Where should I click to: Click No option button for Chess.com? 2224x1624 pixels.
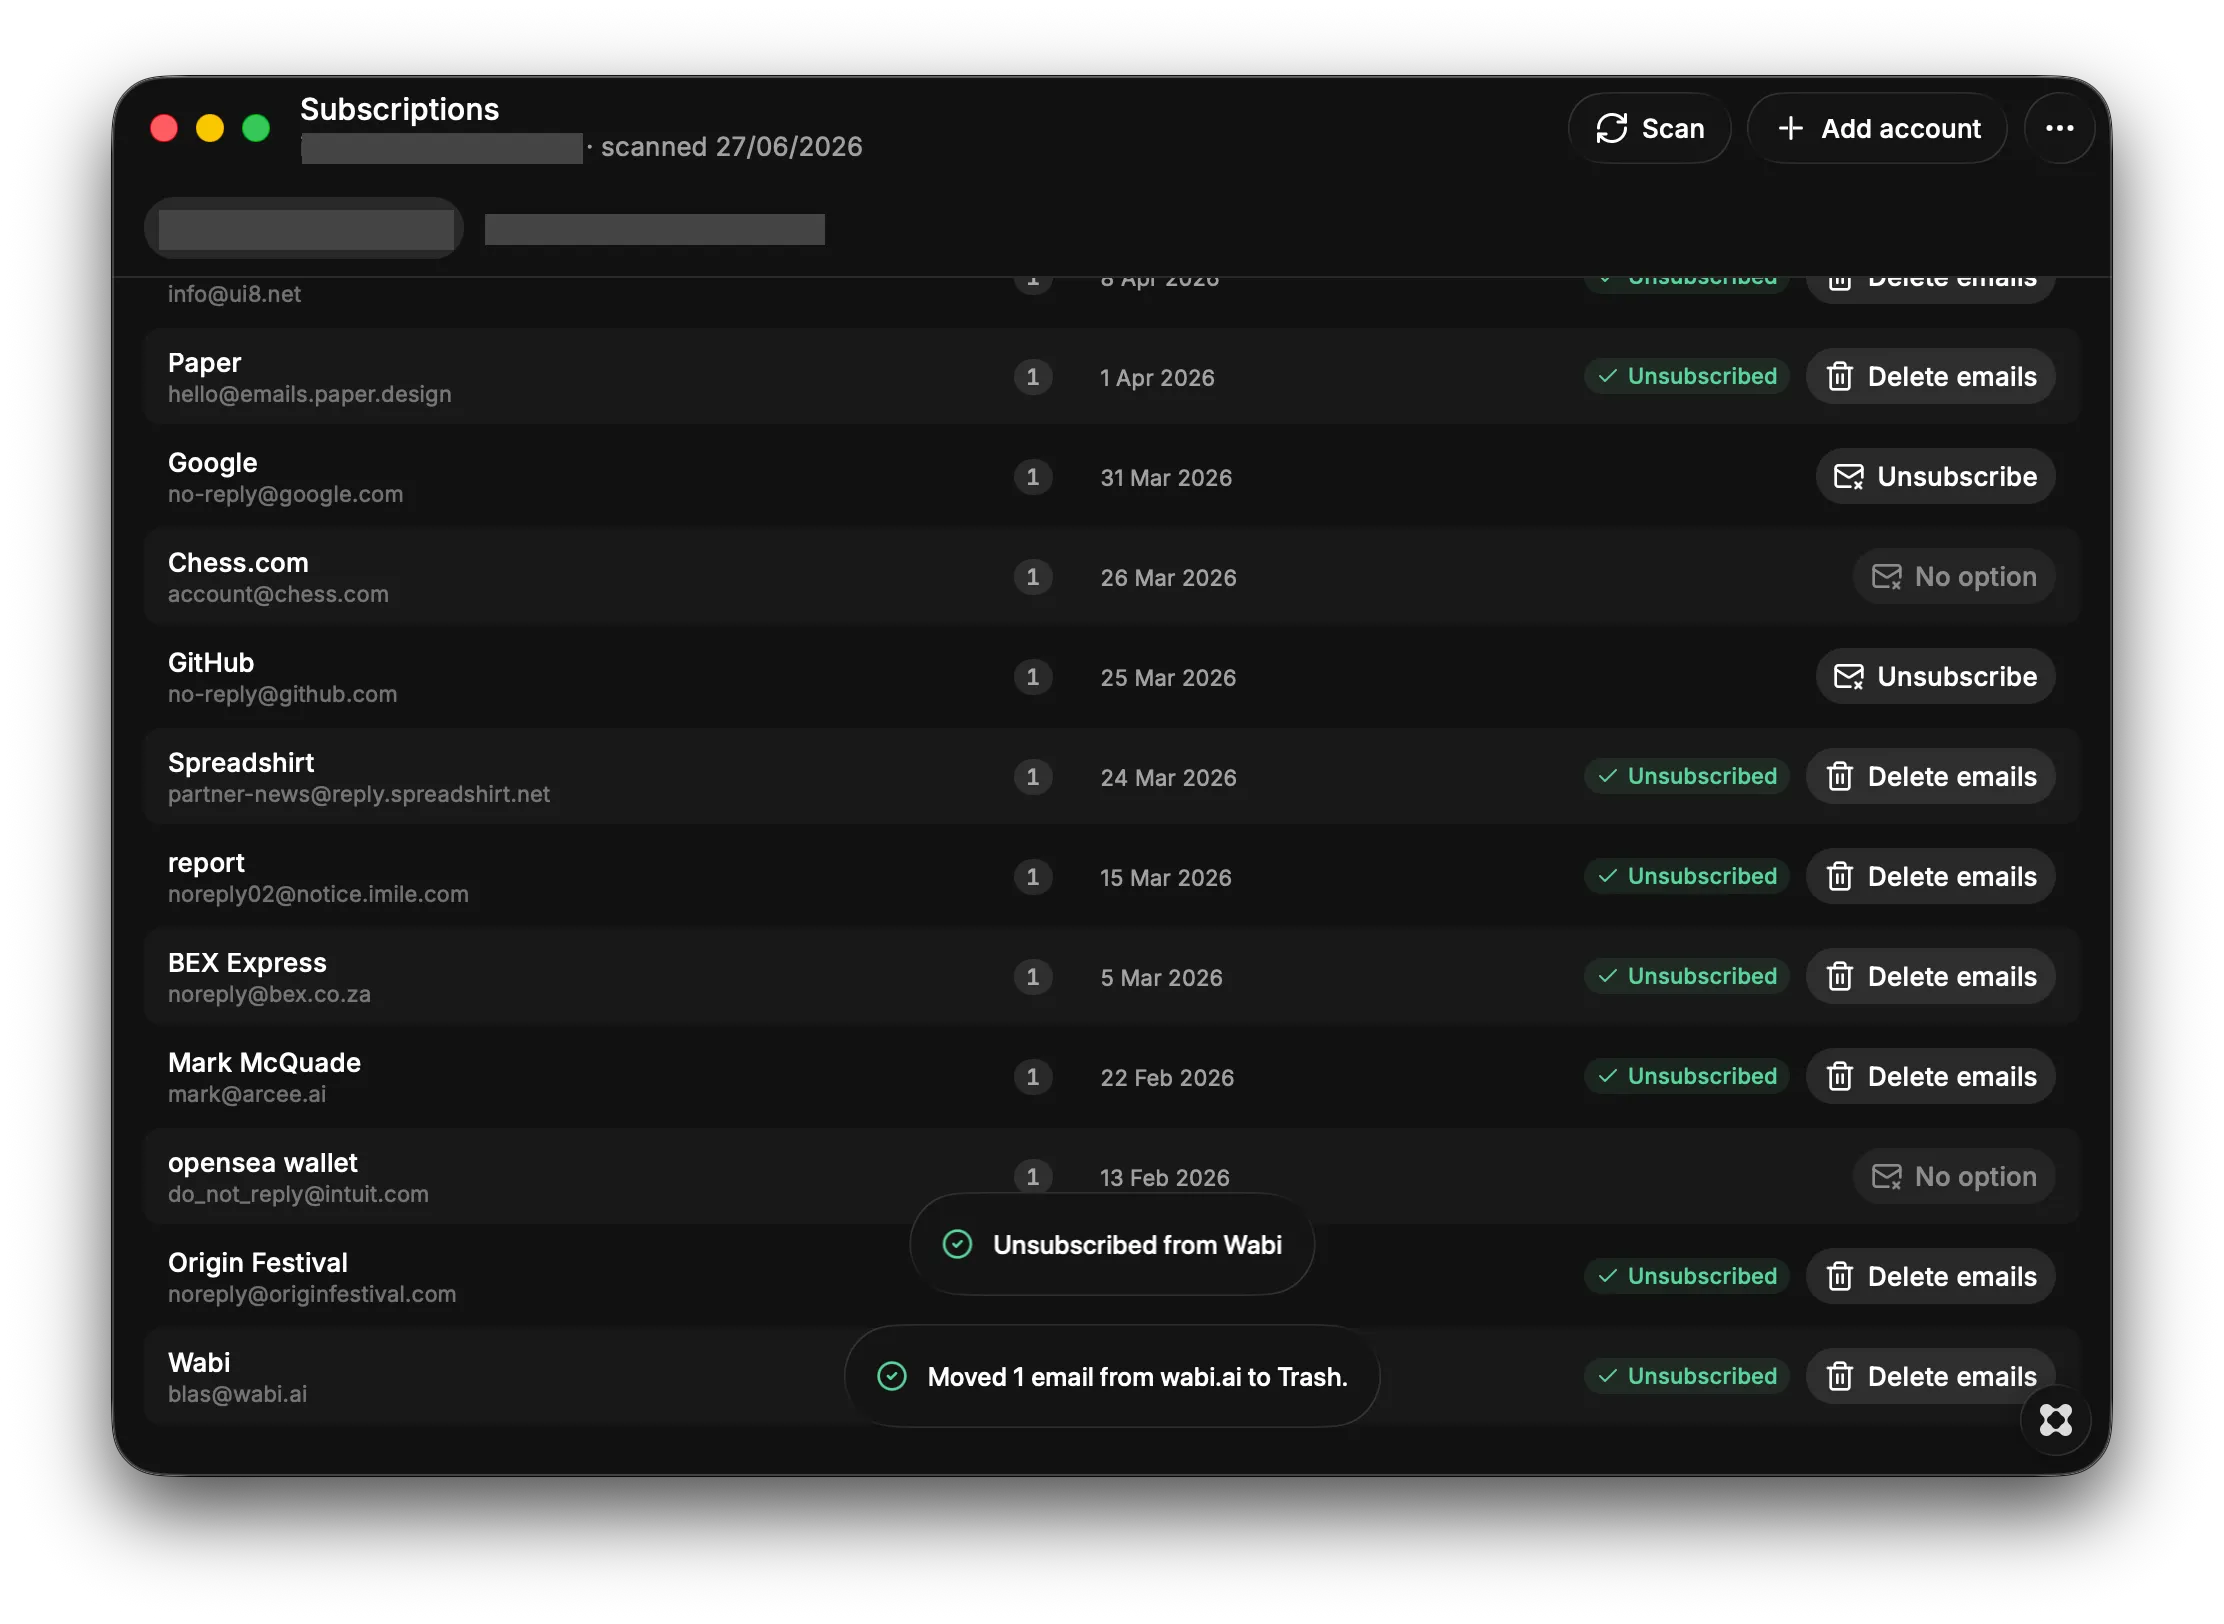pos(1954,577)
